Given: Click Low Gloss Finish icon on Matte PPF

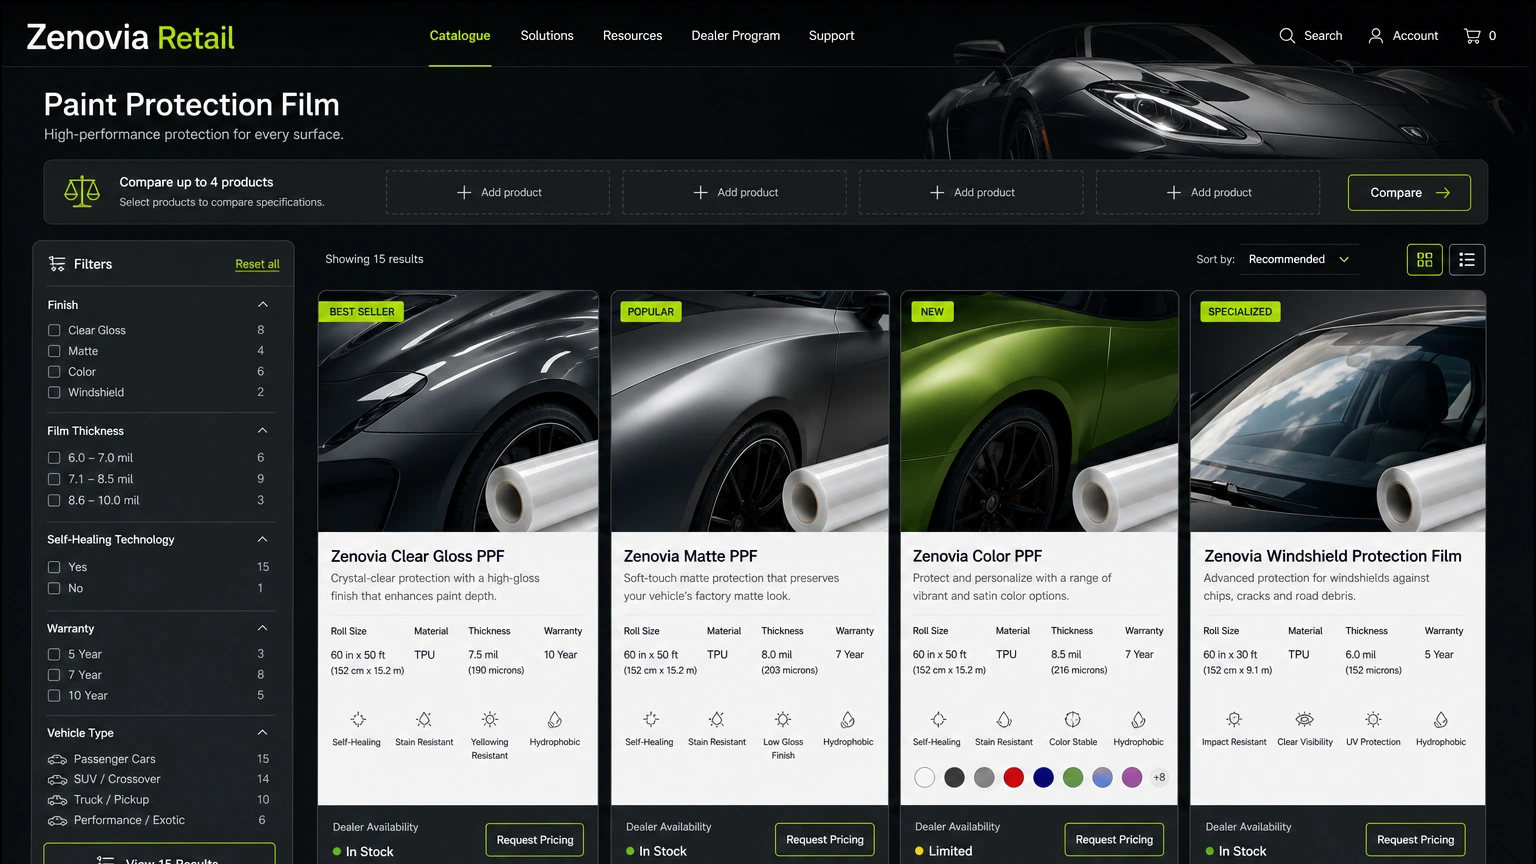Looking at the screenshot, I should [x=783, y=720].
